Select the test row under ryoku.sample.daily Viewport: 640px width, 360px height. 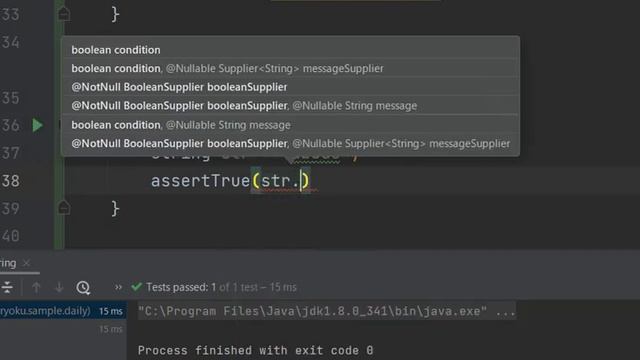(63, 329)
